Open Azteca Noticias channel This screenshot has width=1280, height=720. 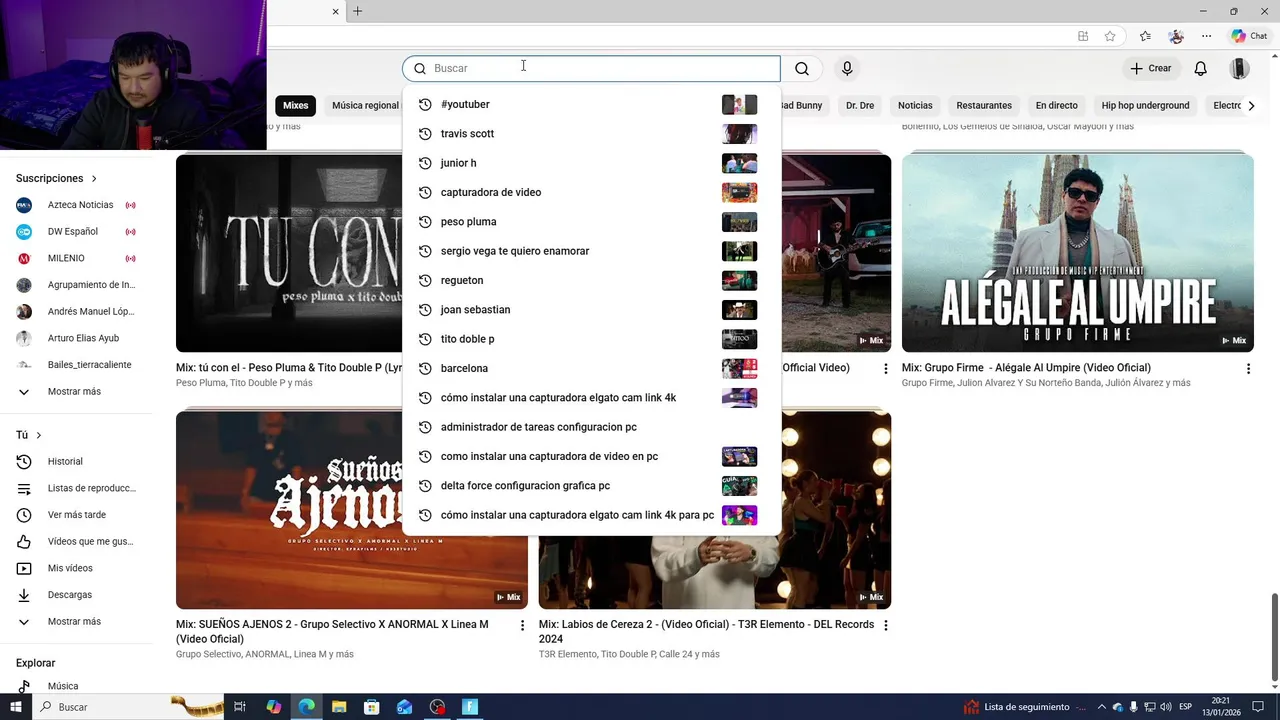[76, 205]
